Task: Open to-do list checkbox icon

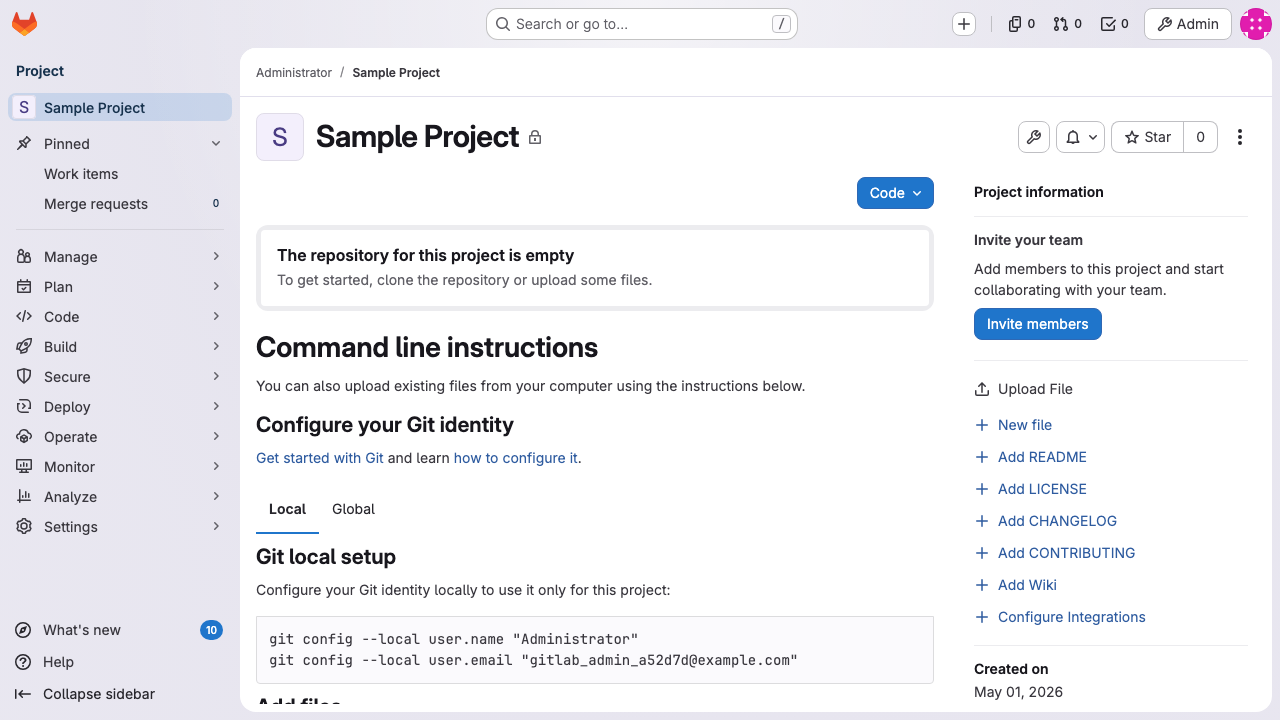Action: 1114,24
